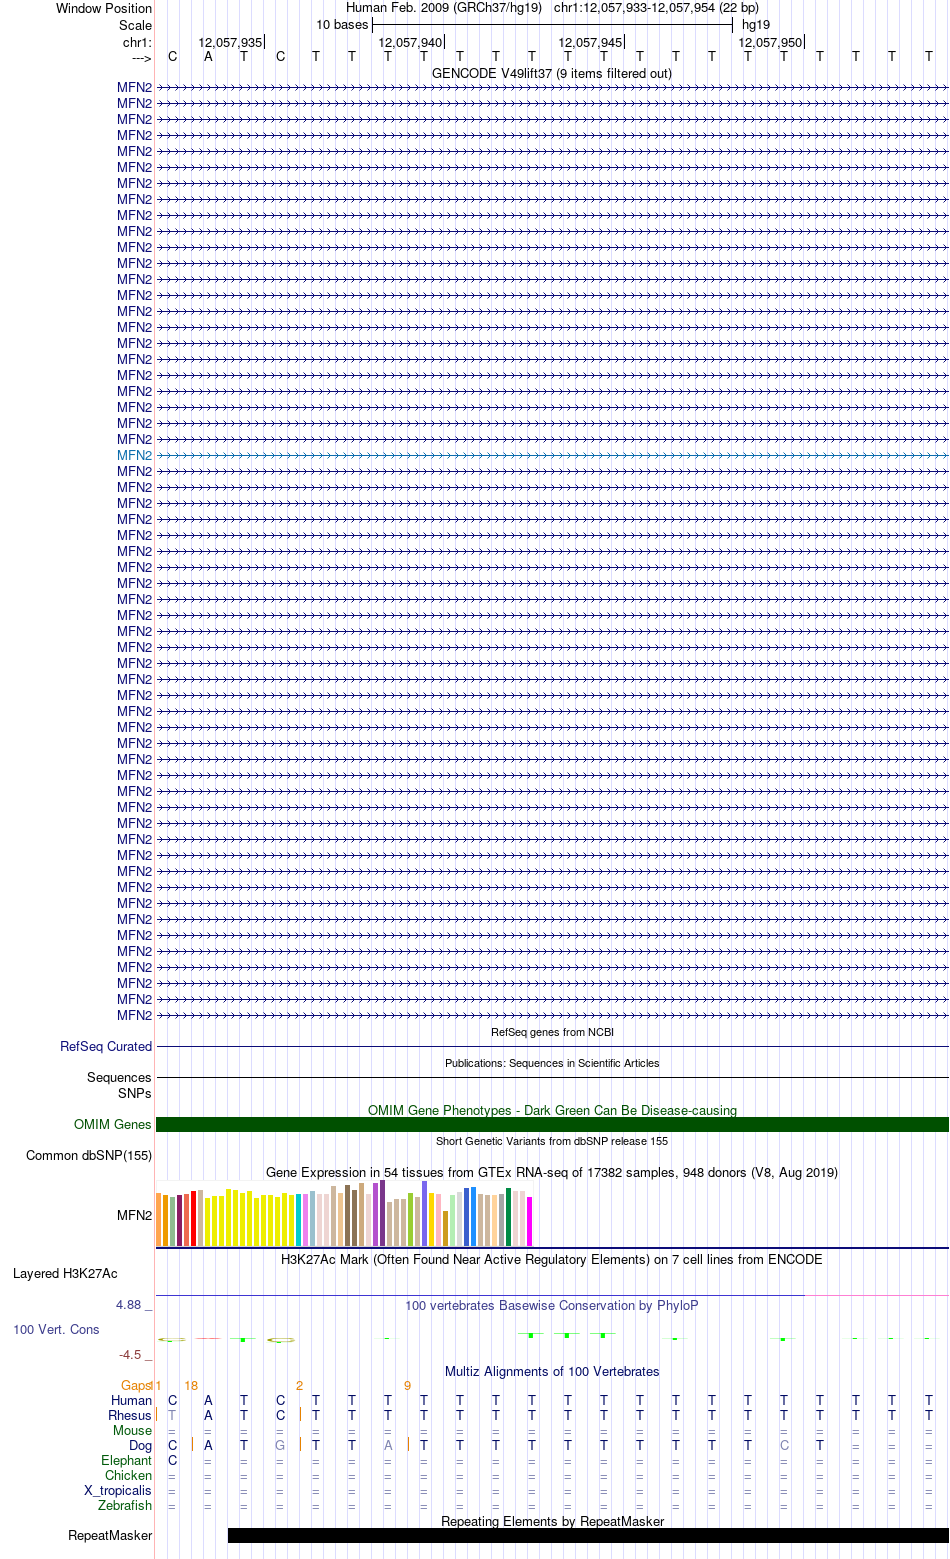
Task: Click the X_tropicalis alignment row label
Action: (x=118, y=1490)
